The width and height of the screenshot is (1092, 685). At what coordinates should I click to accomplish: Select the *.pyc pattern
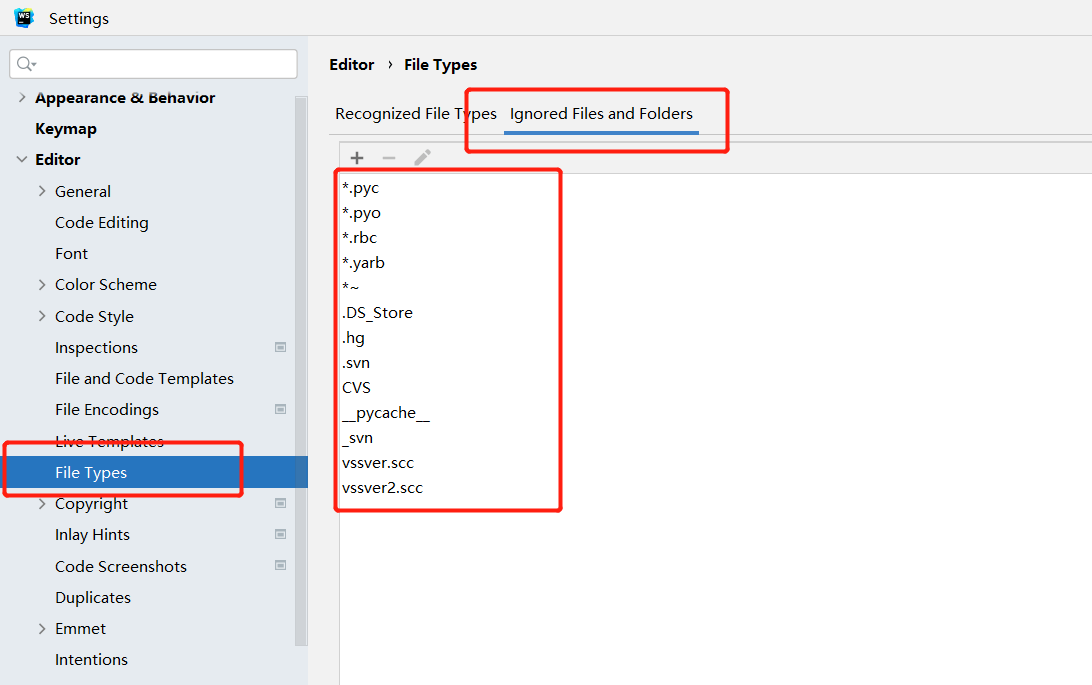coord(361,188)
